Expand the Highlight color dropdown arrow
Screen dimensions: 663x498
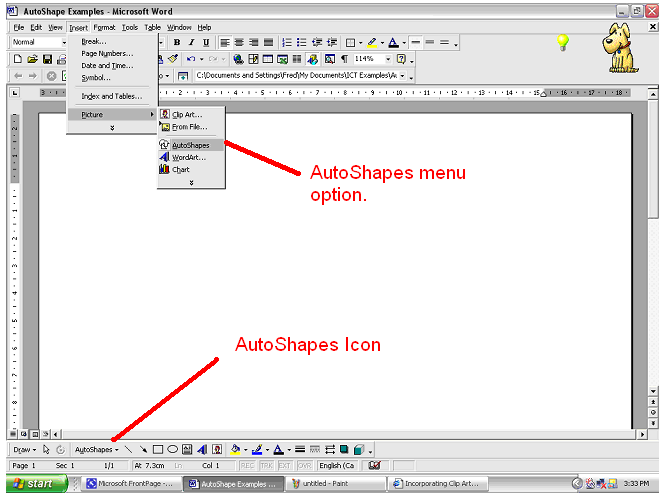[382, 43]
